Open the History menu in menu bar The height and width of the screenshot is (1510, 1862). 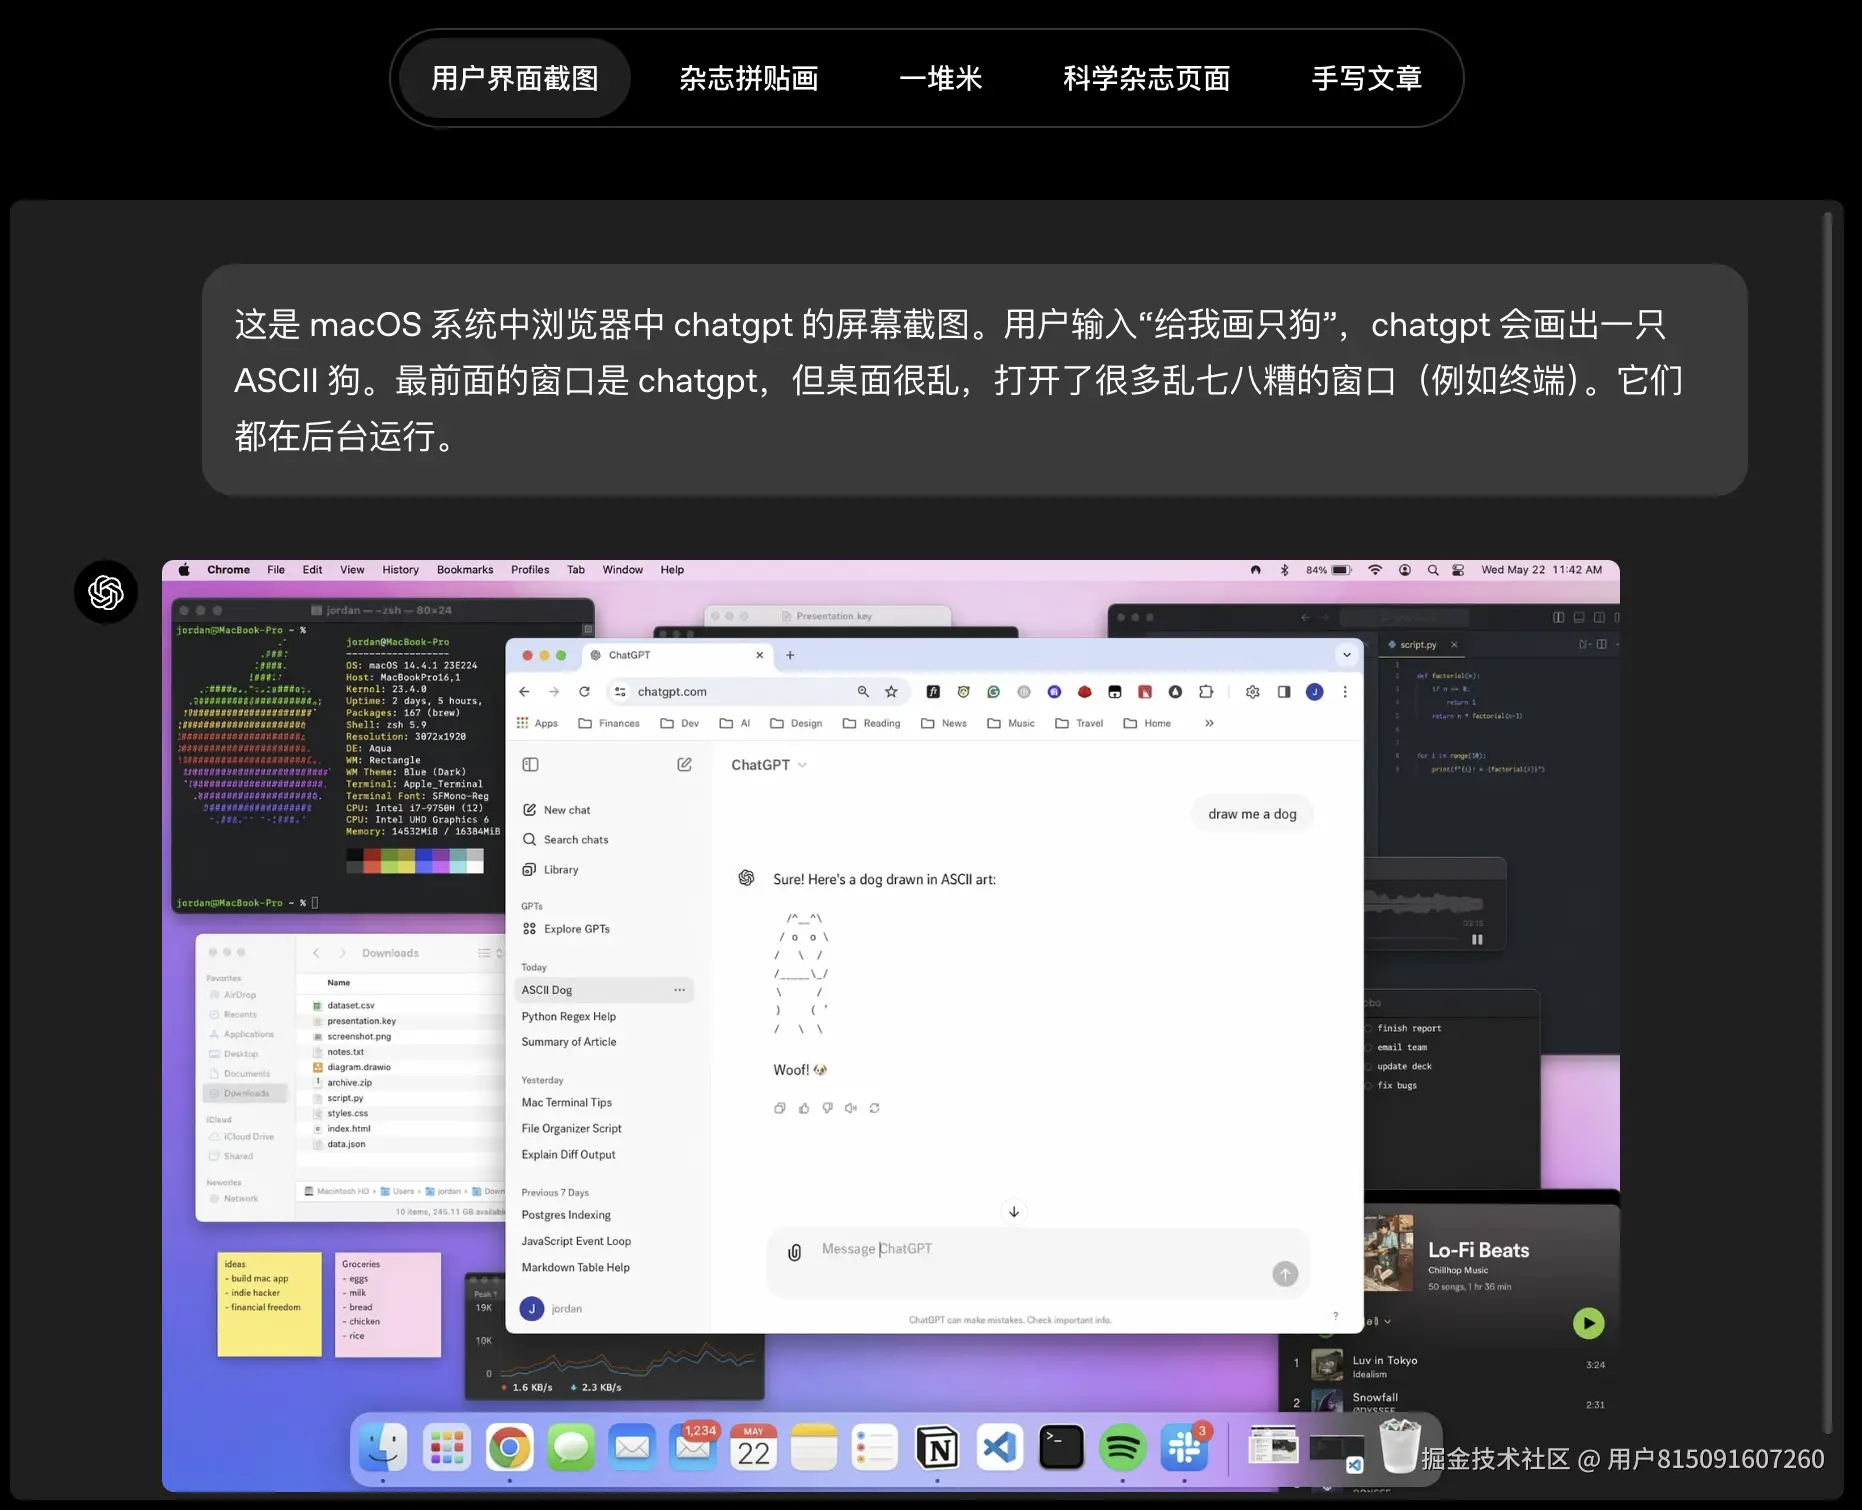tap(400, 570)
